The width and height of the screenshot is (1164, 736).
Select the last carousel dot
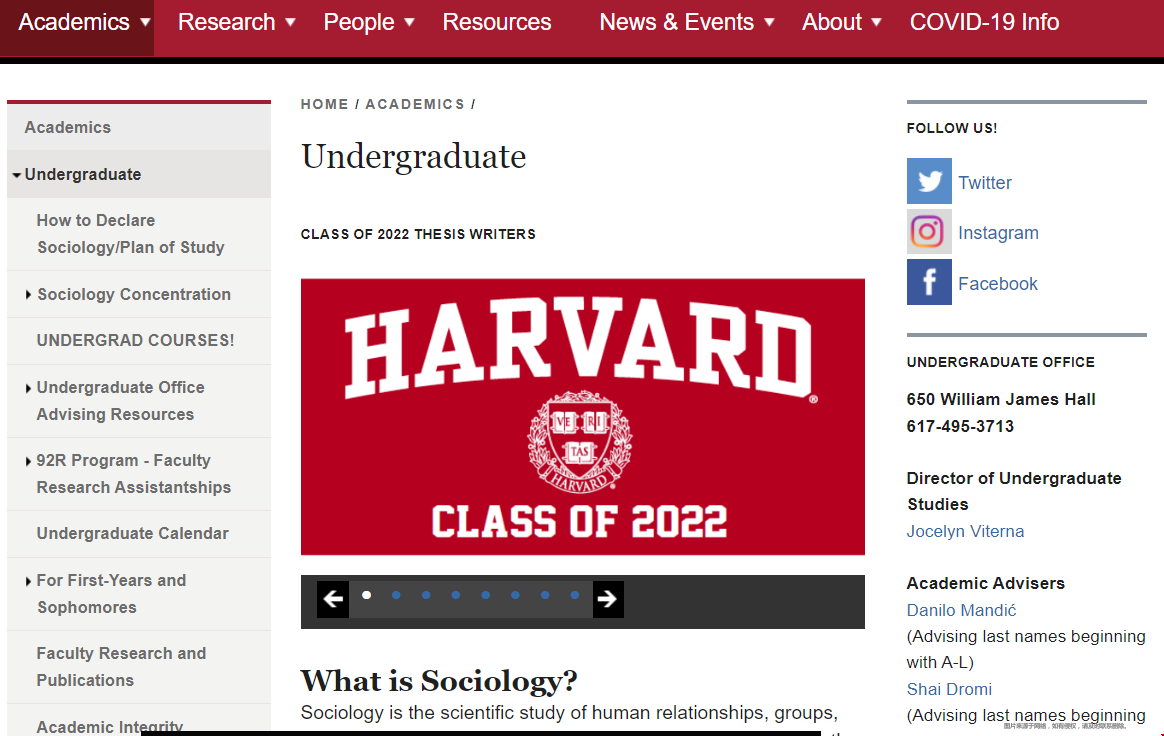[x=575, y=595]
